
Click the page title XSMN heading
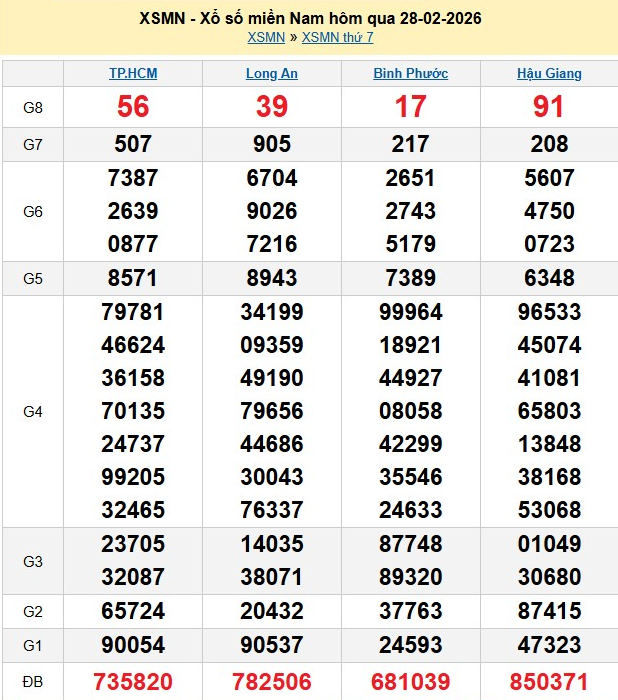pos(309,19)
